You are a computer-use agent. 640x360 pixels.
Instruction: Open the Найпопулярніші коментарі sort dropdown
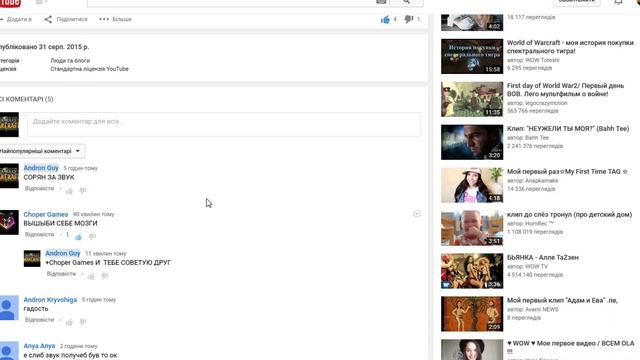click(42, 151)
